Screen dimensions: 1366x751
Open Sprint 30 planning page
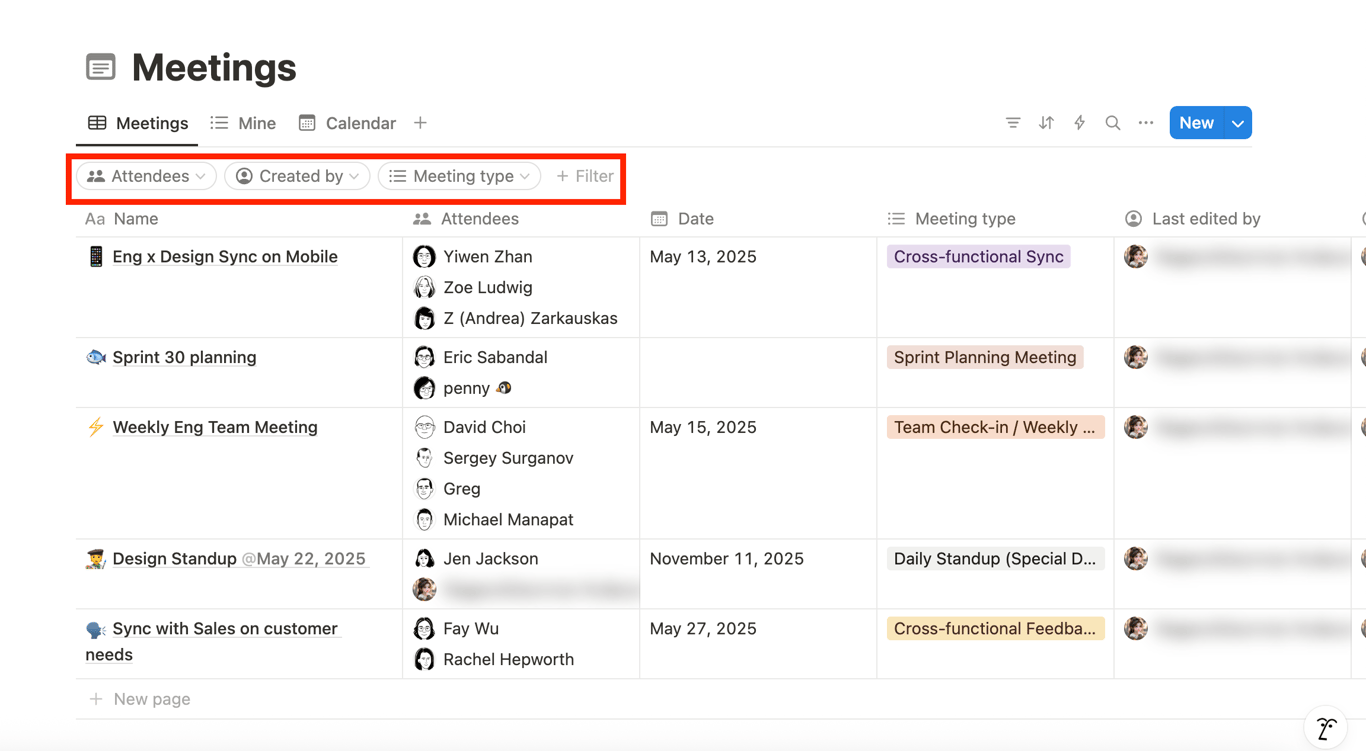(184, 357)
